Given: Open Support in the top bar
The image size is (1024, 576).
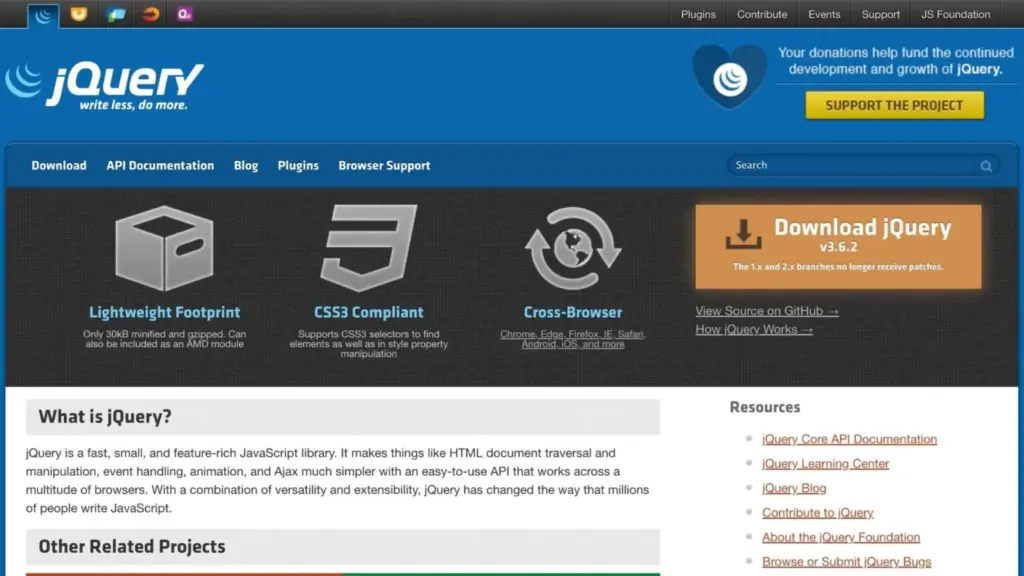Looking at the screenshot, I should [x=880, y=14].
